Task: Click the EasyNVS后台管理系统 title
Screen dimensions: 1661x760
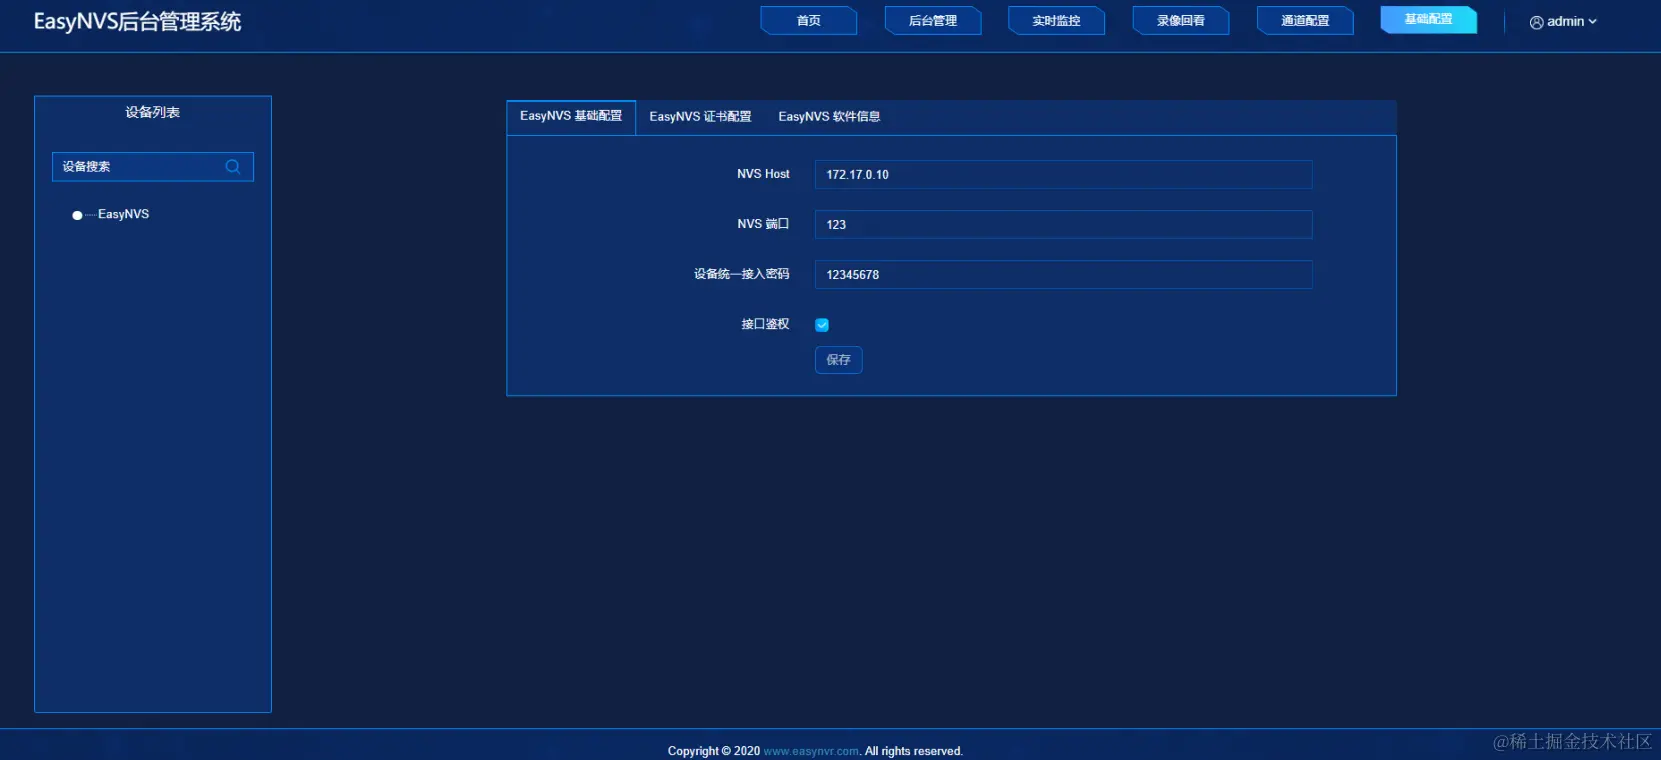Action: [137, 22]
